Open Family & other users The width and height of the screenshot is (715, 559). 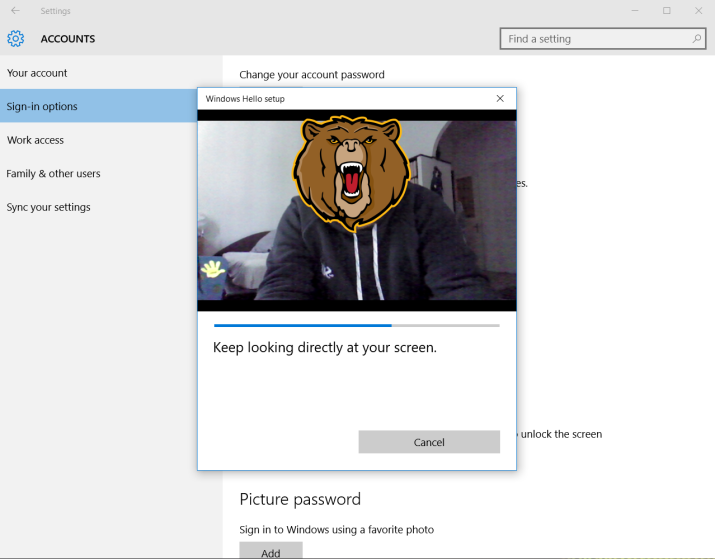(53, 174)
